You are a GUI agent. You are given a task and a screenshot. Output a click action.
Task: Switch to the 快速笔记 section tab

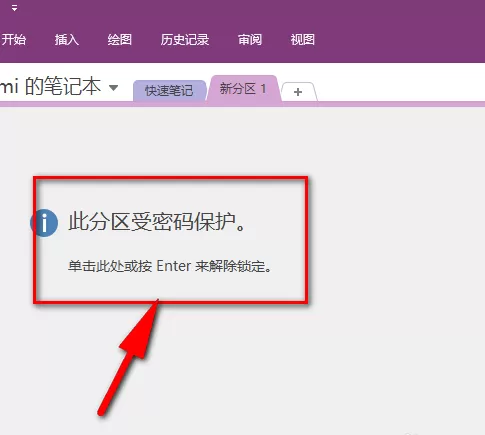pos(169,91)
